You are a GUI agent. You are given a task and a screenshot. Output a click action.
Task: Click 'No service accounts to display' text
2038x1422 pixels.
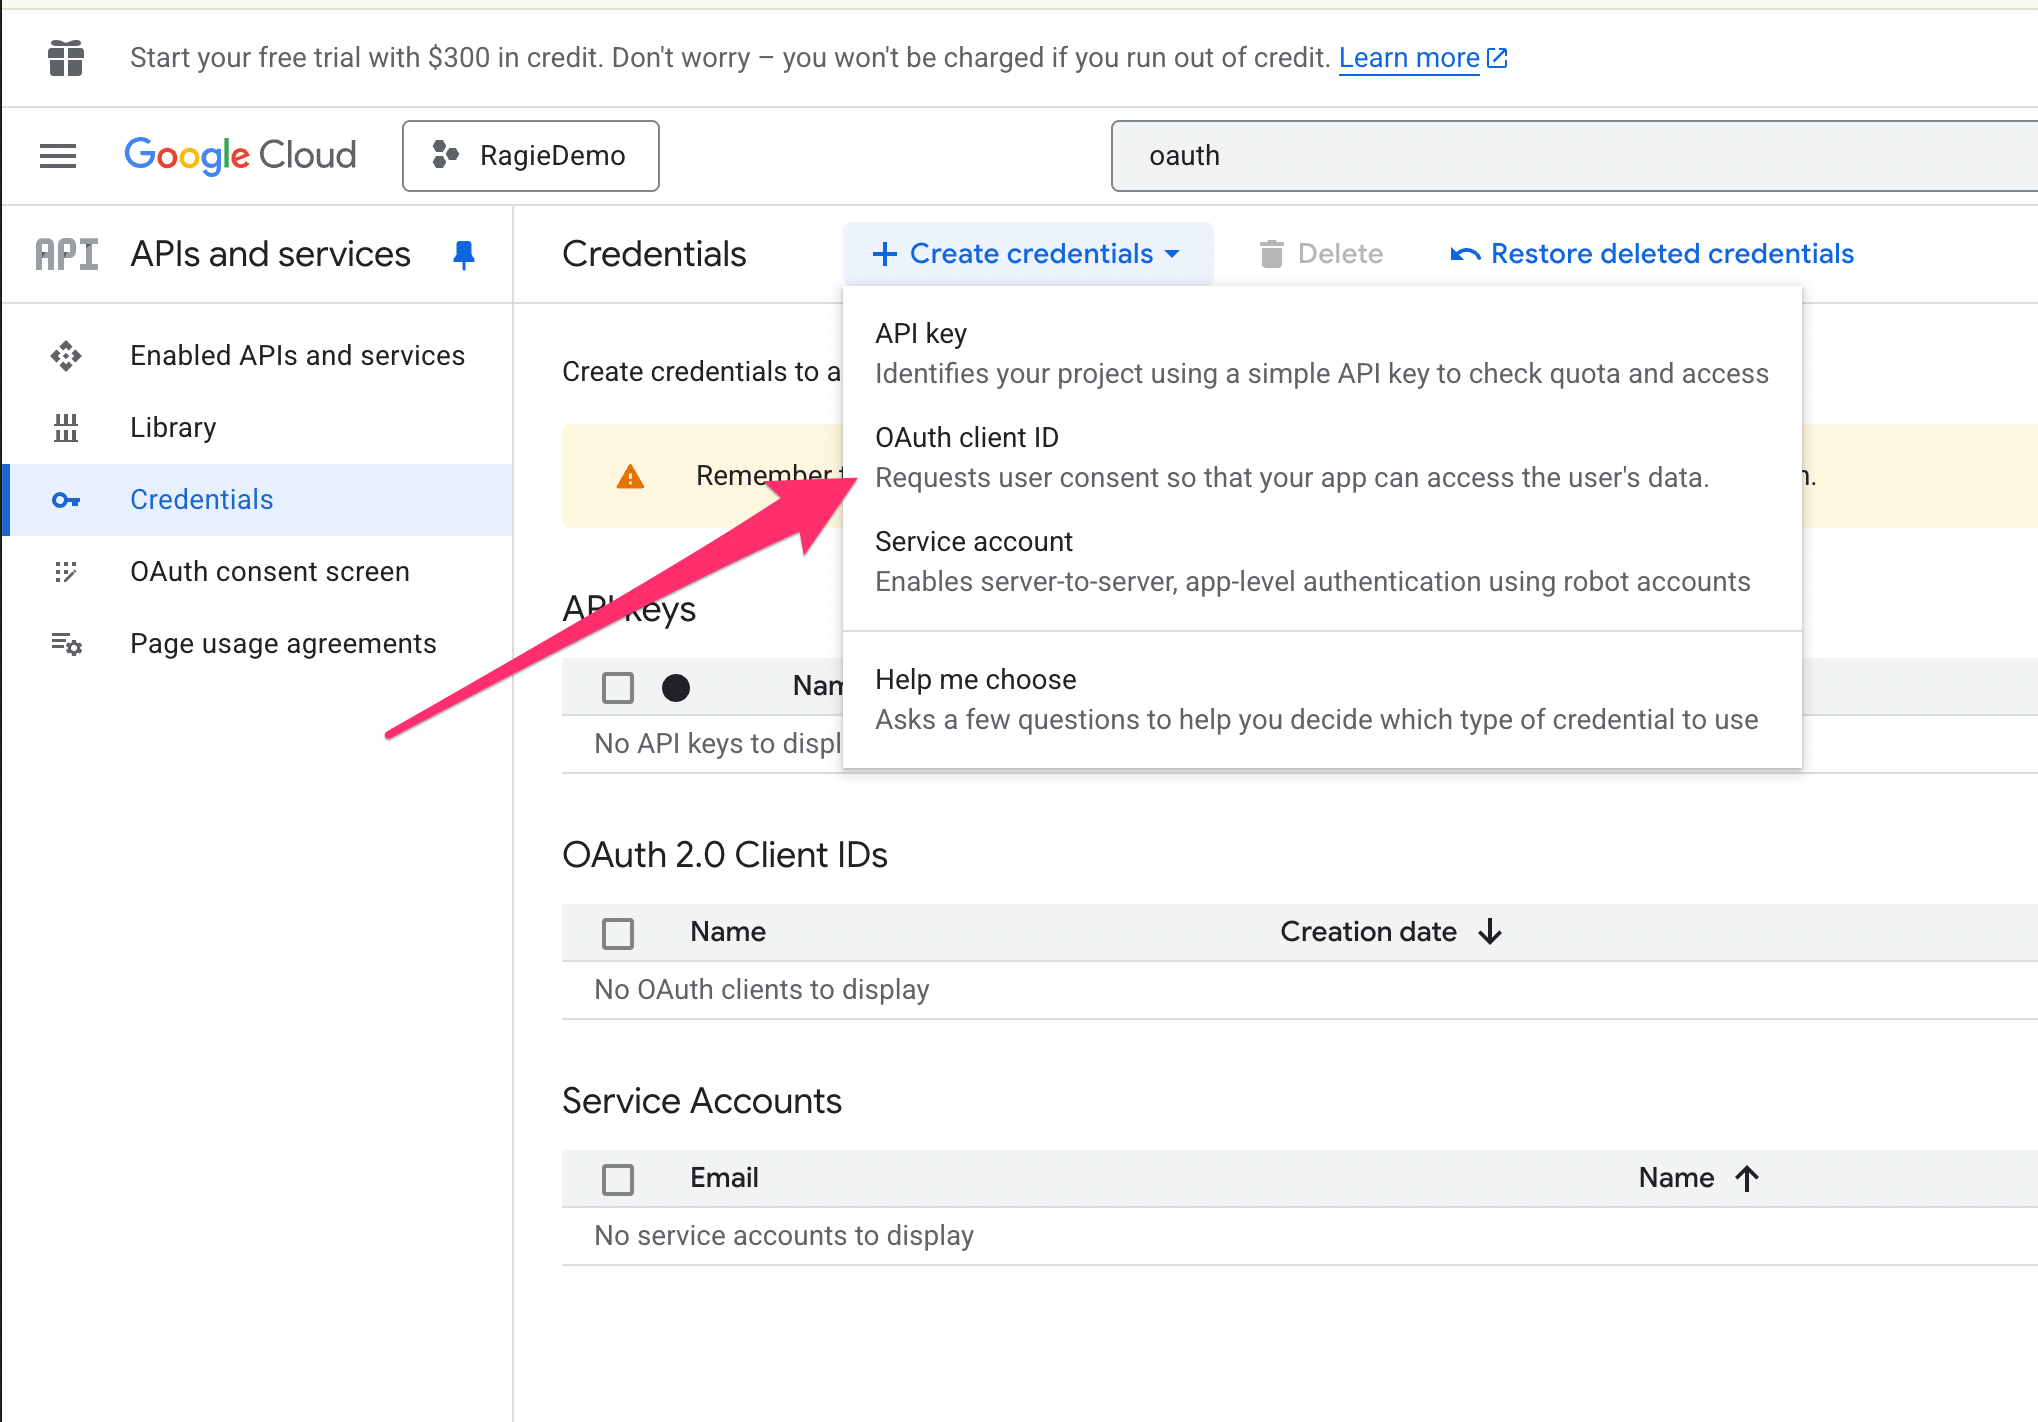(784, 1236)
